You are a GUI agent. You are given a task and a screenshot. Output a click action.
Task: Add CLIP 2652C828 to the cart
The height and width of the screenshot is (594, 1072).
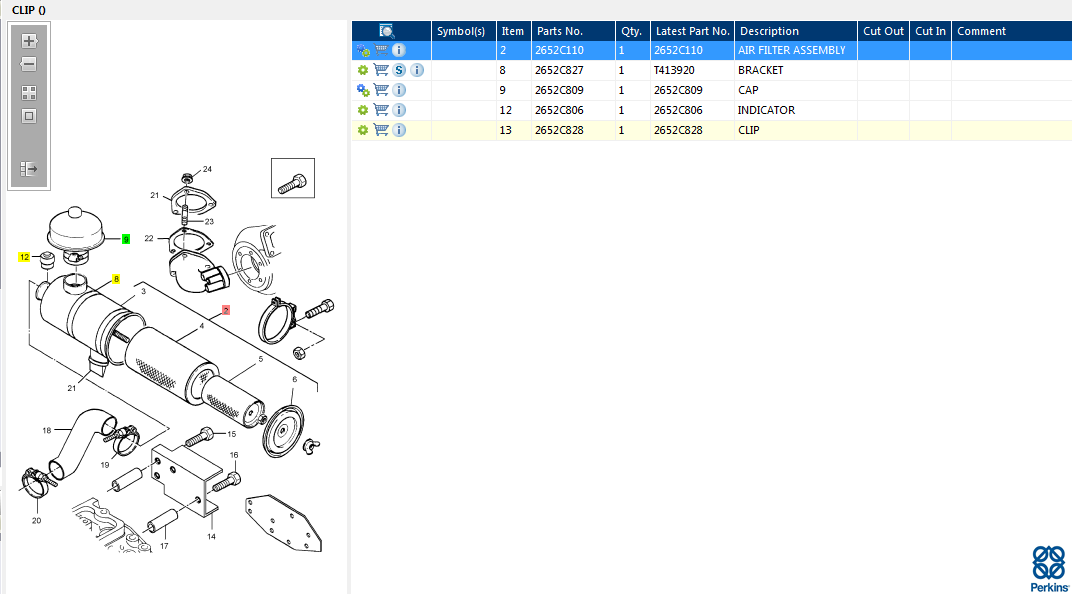point(381,130)
